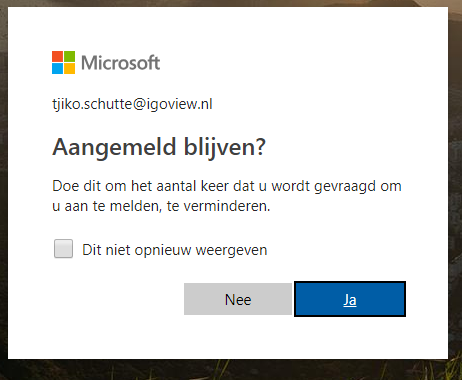Screen dimensions: 462x380
Task: Click the yellow square of Microsoft logo
Action: 69,68
